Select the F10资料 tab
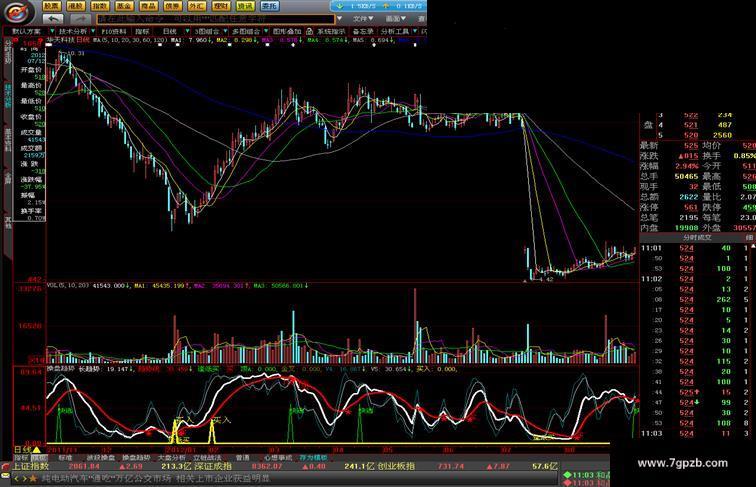 pos(114,31)
